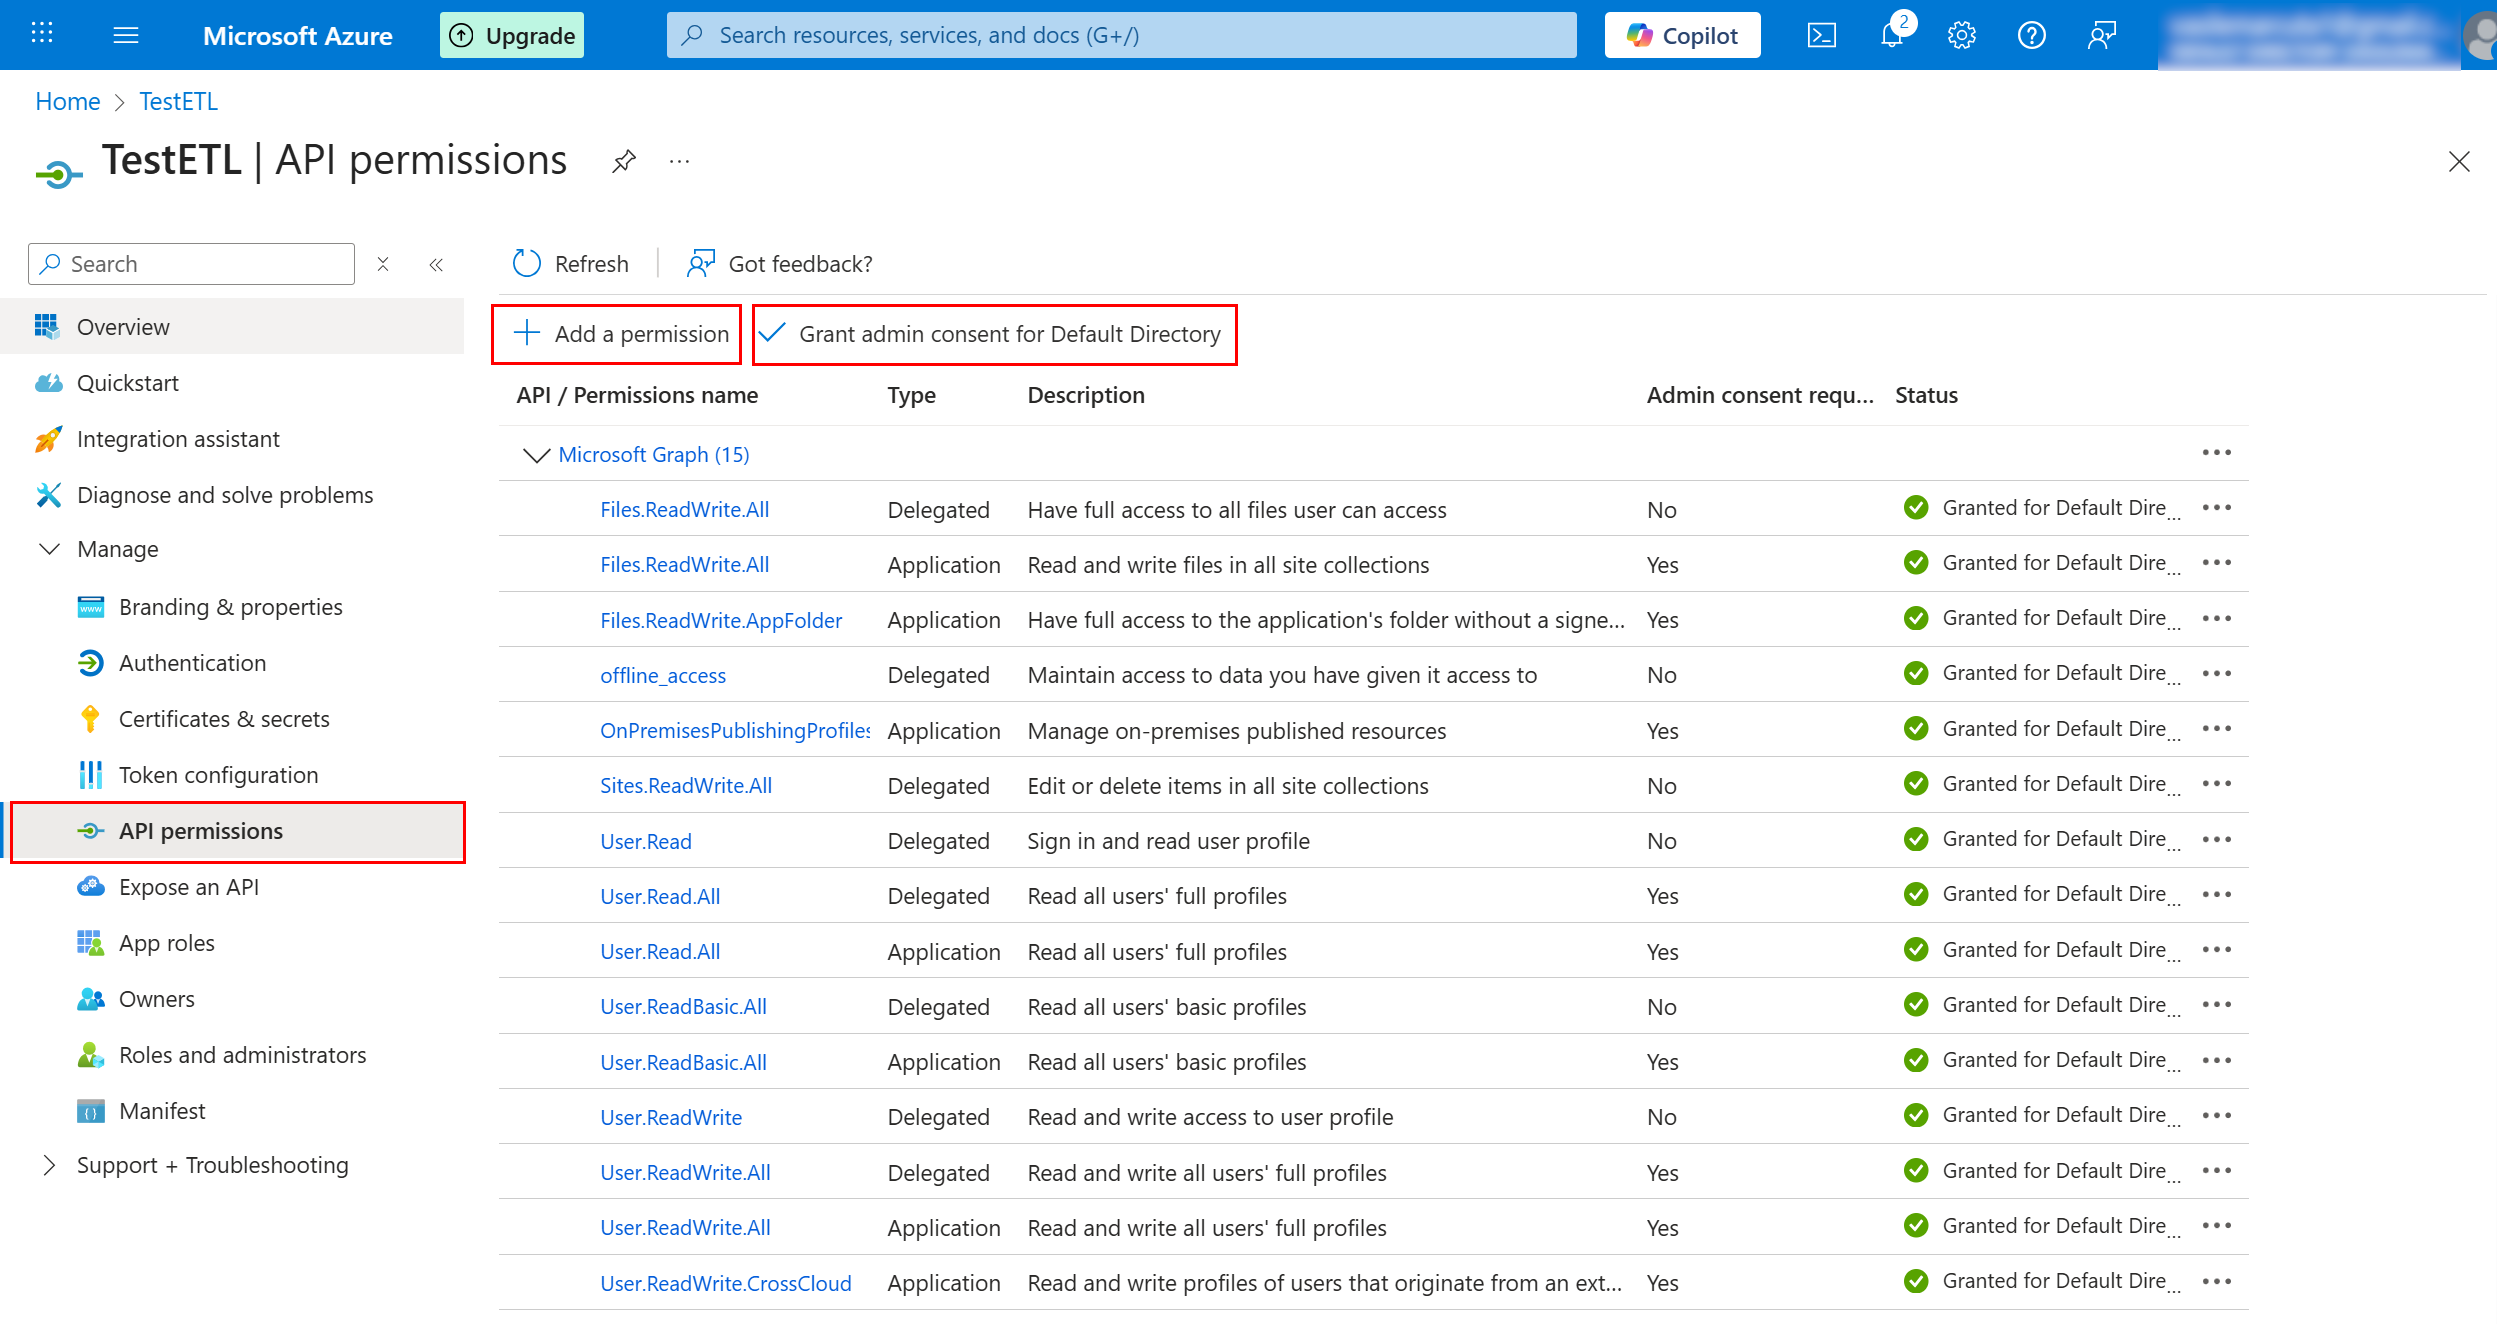Viewport: 2497px width, 1324px height.
Task: Grant admin consent for Default Directory
Action: [994, 334]
